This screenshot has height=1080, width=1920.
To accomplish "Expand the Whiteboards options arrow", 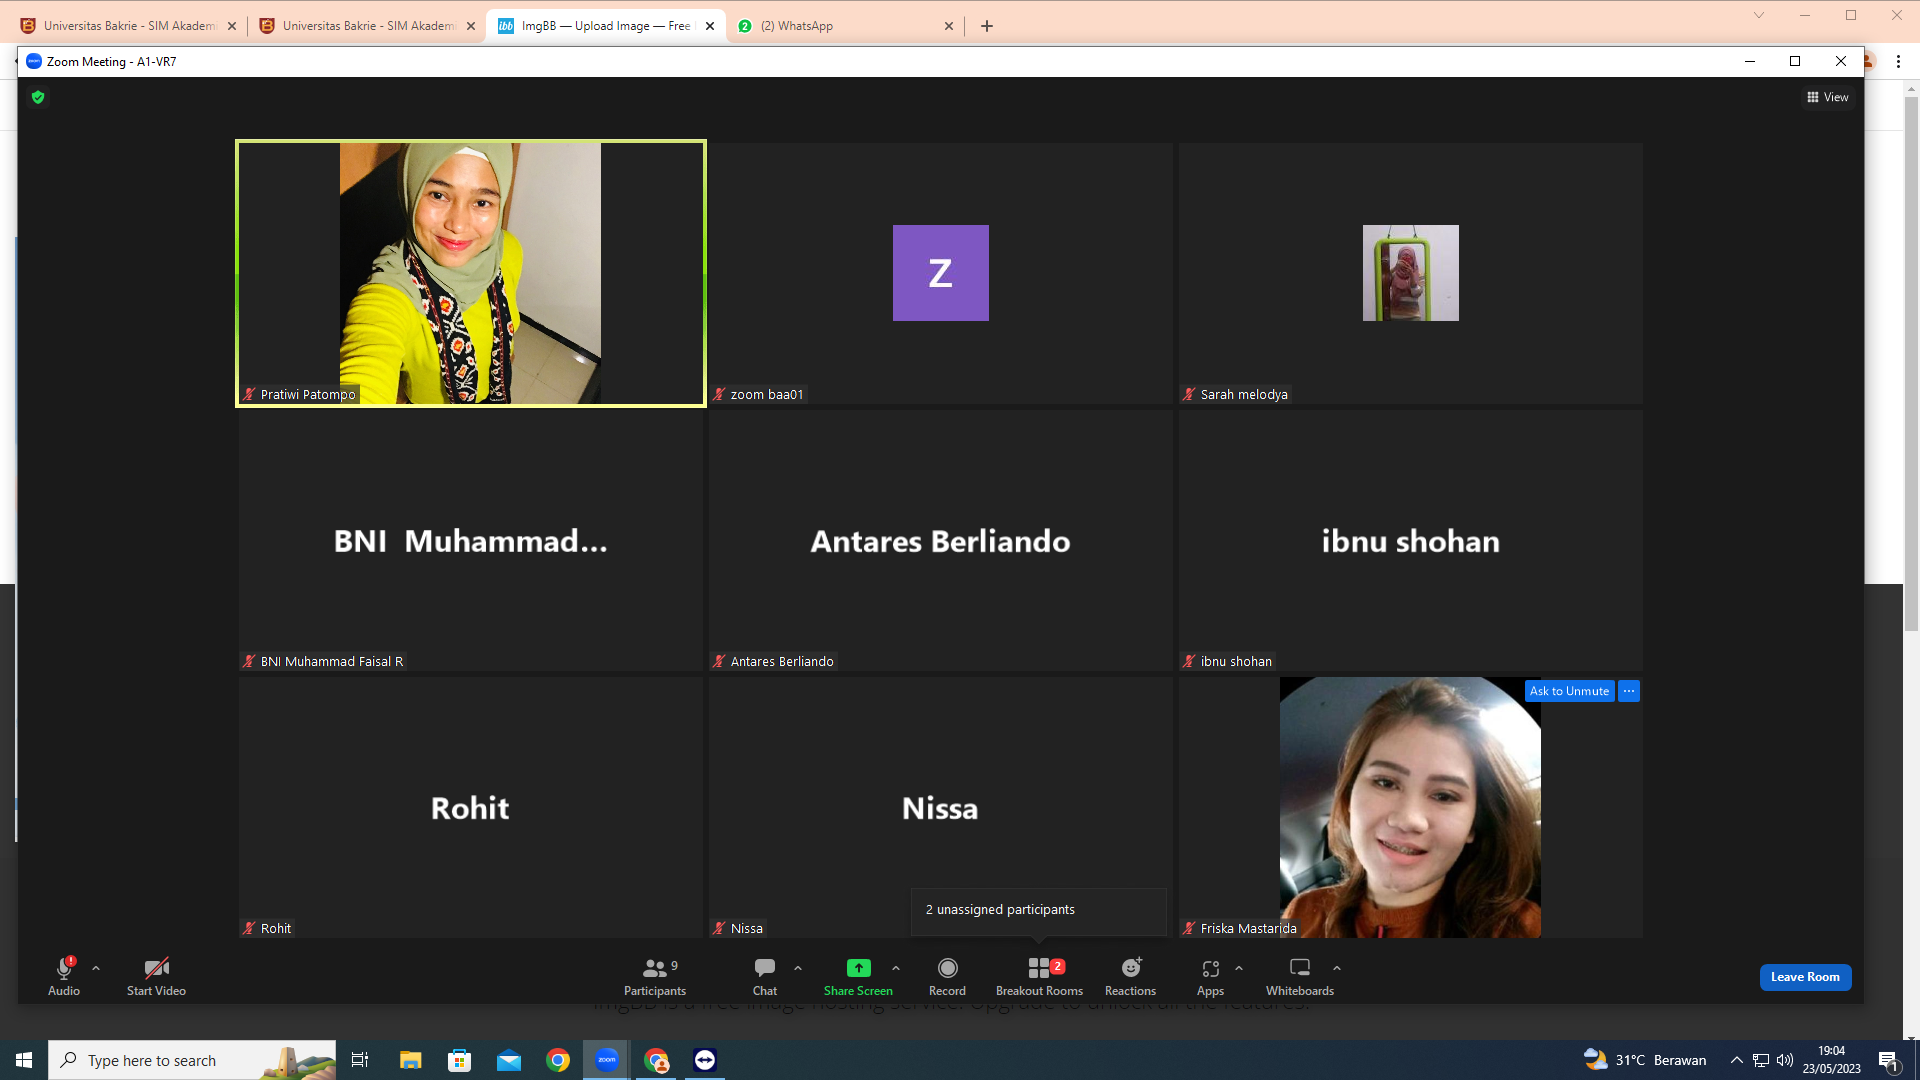I will click(x=1337, y=968).
